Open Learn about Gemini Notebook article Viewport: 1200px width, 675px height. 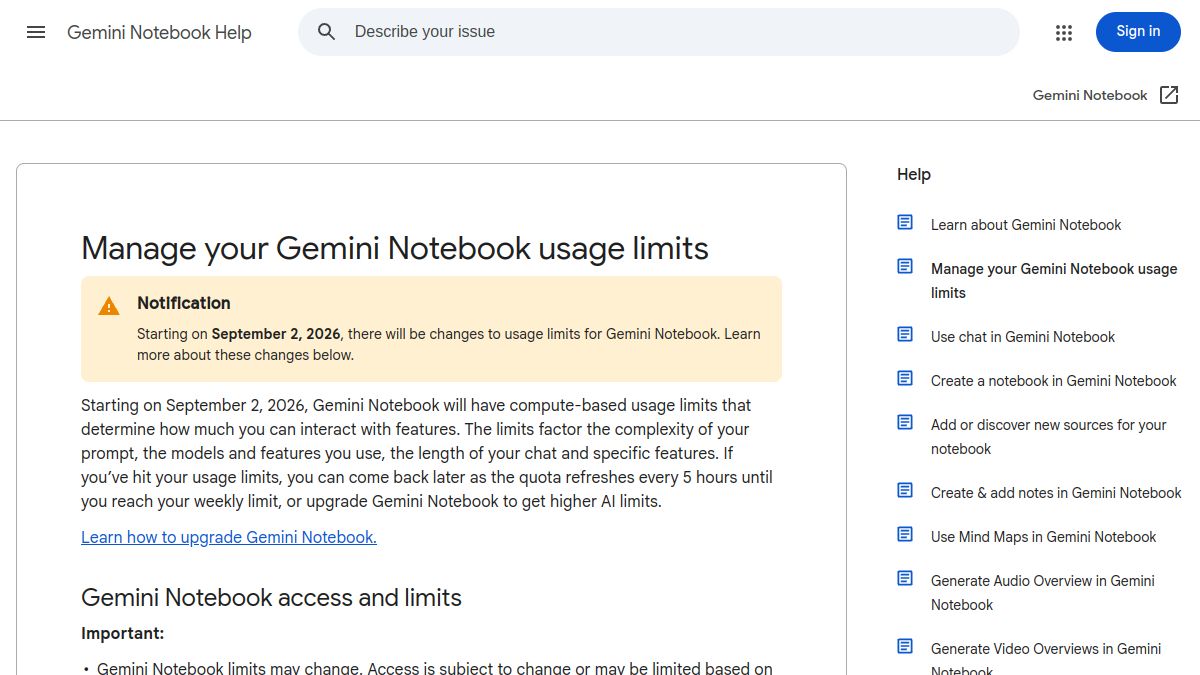[x=1026, y=225]
